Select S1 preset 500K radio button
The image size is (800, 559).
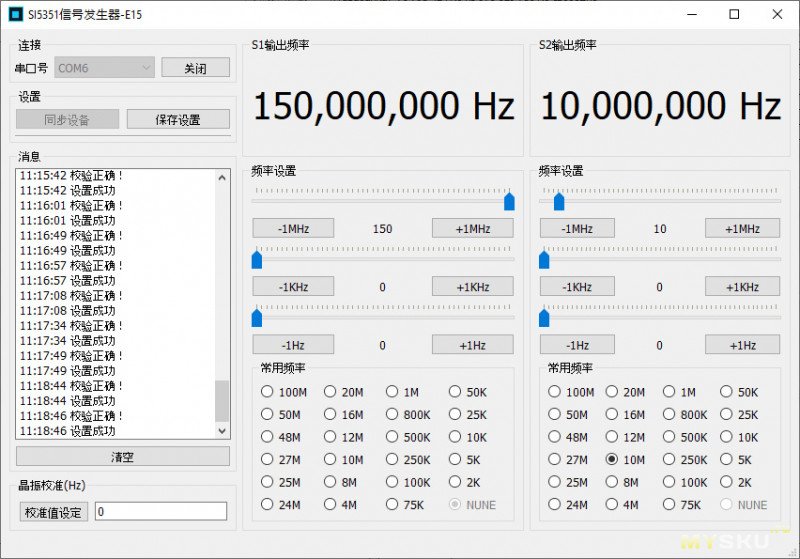point(393,437)
